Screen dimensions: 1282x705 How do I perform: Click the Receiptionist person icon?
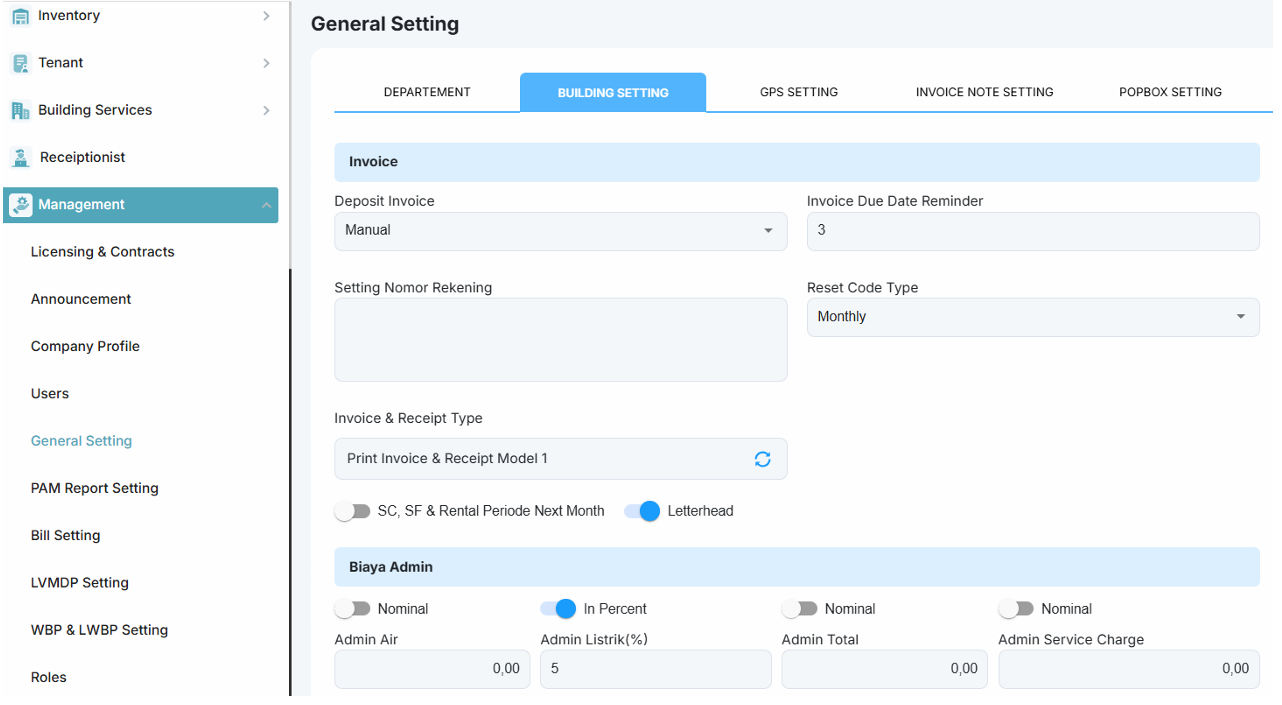tap(21, 157)
